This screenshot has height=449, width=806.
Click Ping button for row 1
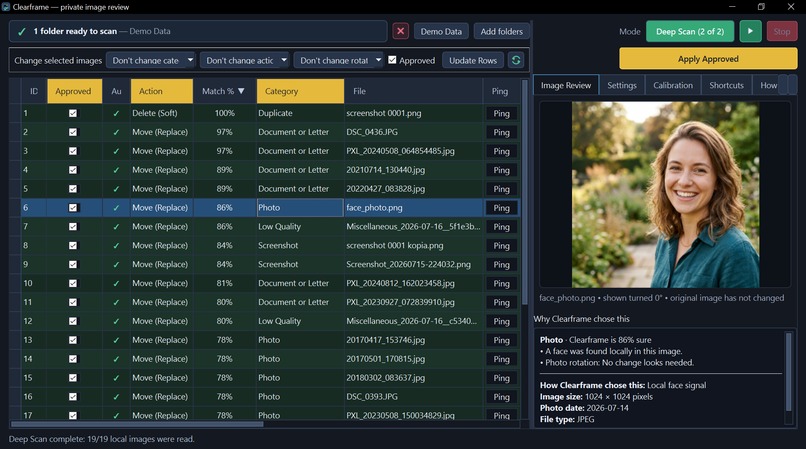coord(501,114)
